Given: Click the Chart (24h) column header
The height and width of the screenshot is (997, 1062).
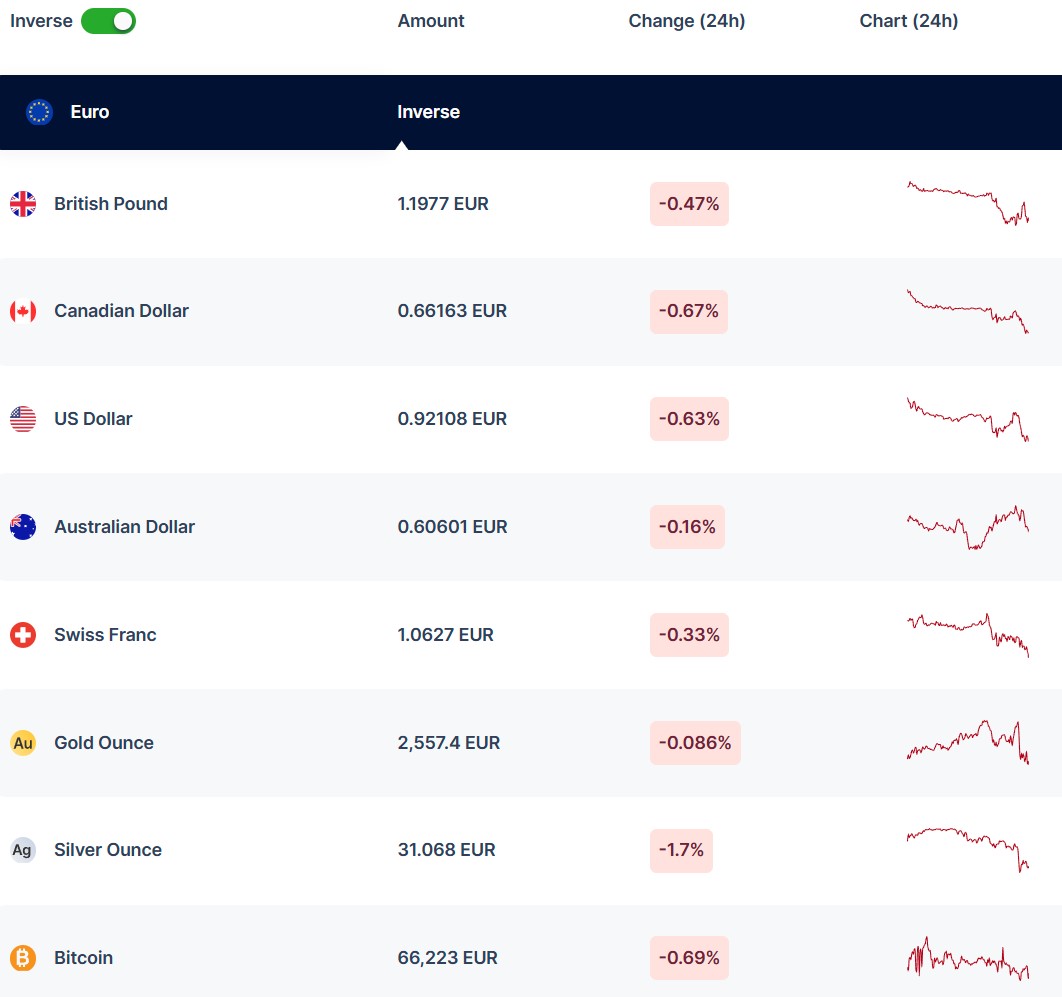Looking at the screenshot, I should tap(908, 21).
